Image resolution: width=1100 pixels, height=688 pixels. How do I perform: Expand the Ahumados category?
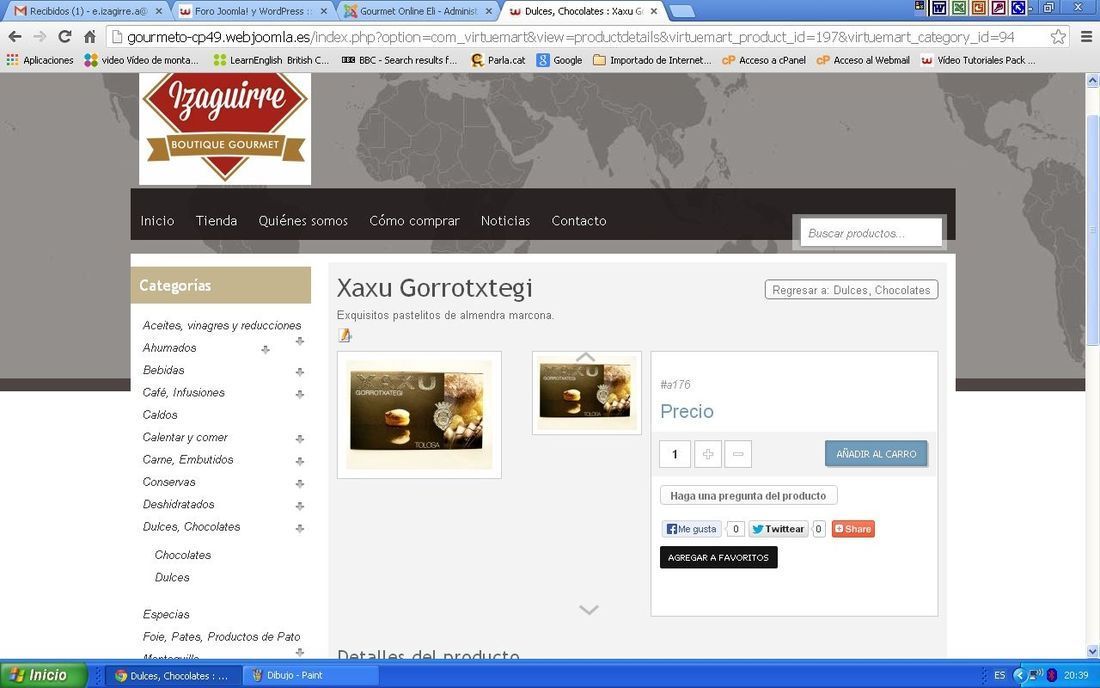click(265, 349)
